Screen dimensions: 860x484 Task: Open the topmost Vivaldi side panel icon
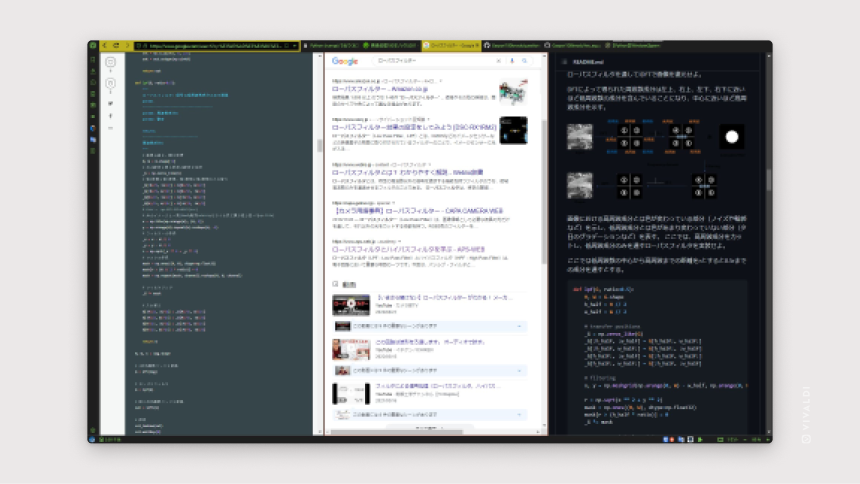click(x=93, y=59)
